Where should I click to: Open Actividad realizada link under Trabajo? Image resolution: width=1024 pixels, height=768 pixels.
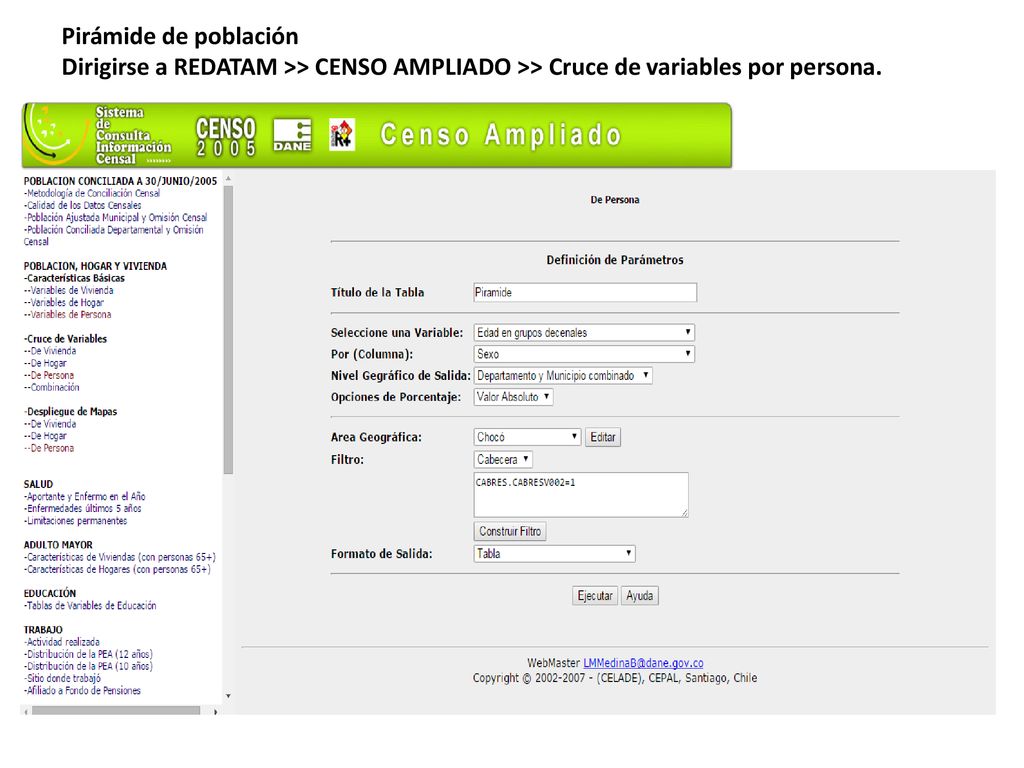tap(62, 642)
